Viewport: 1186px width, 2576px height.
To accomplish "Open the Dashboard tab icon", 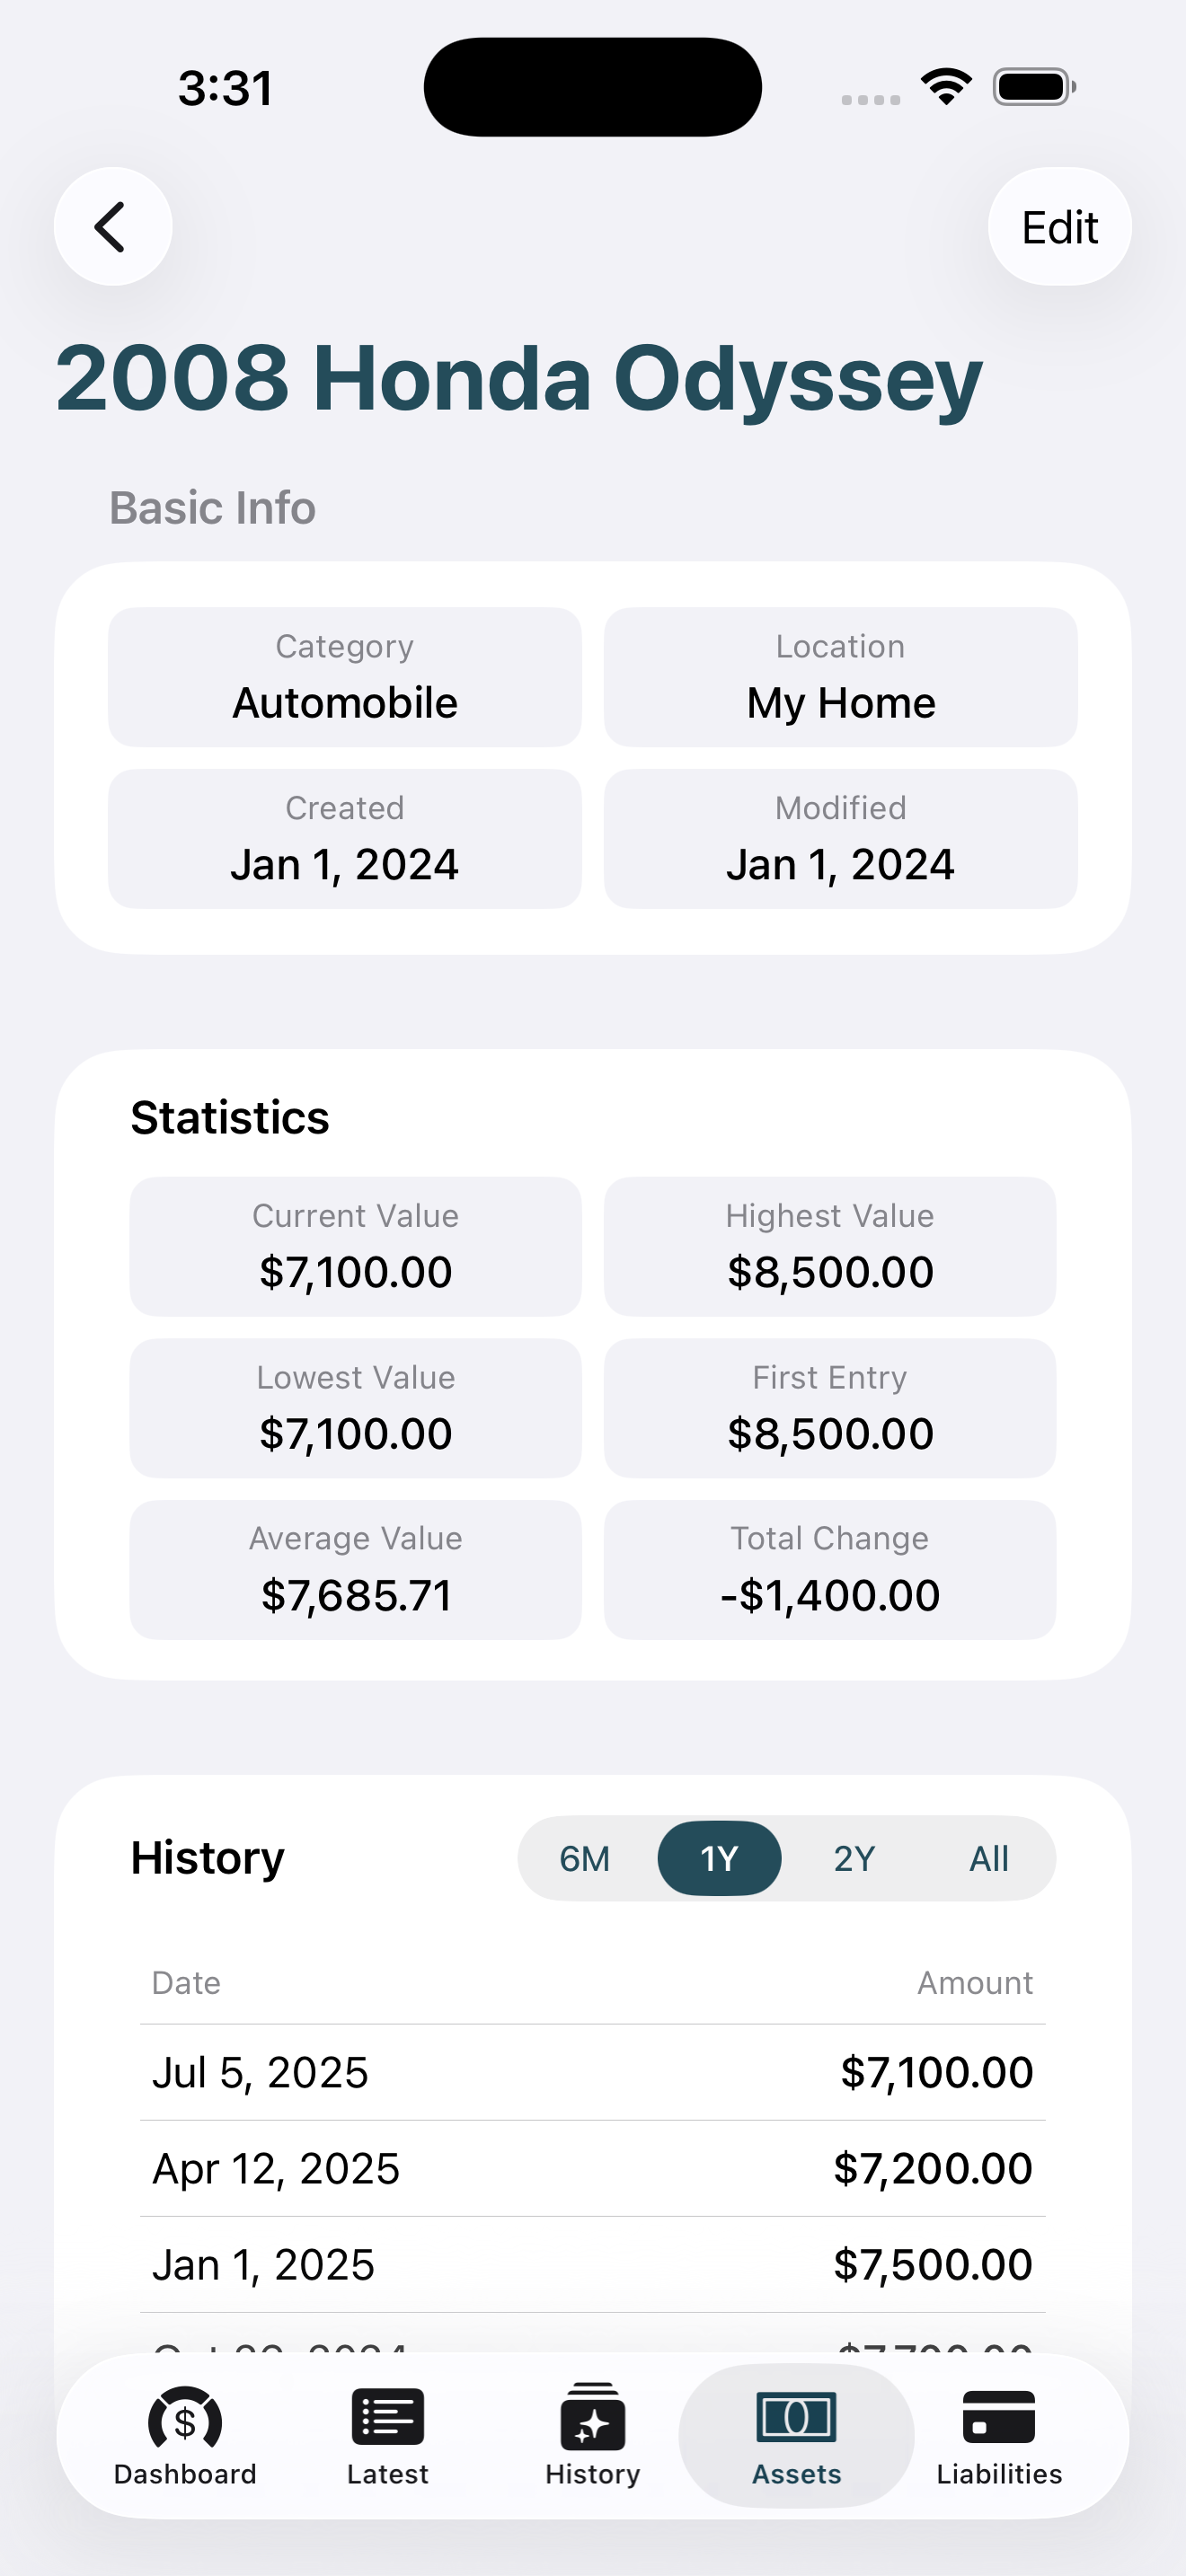I will pos(185,2420).
